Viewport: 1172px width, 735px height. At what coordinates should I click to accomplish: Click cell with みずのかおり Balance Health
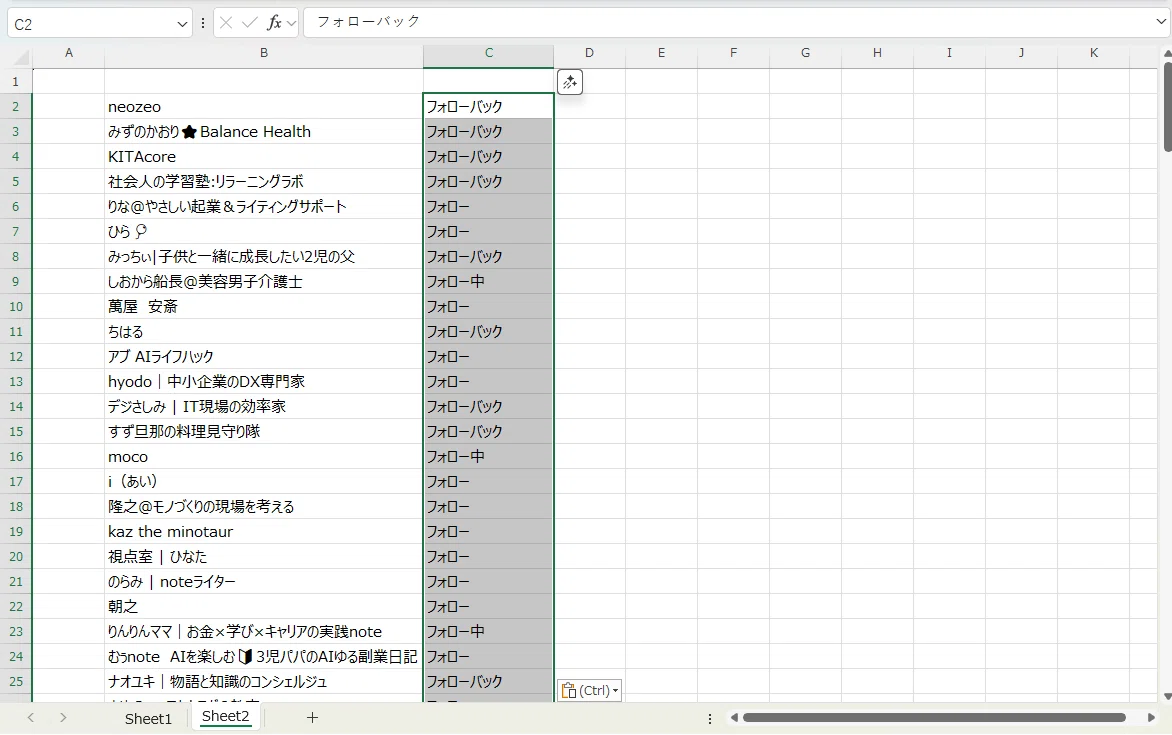pos(264,132)
